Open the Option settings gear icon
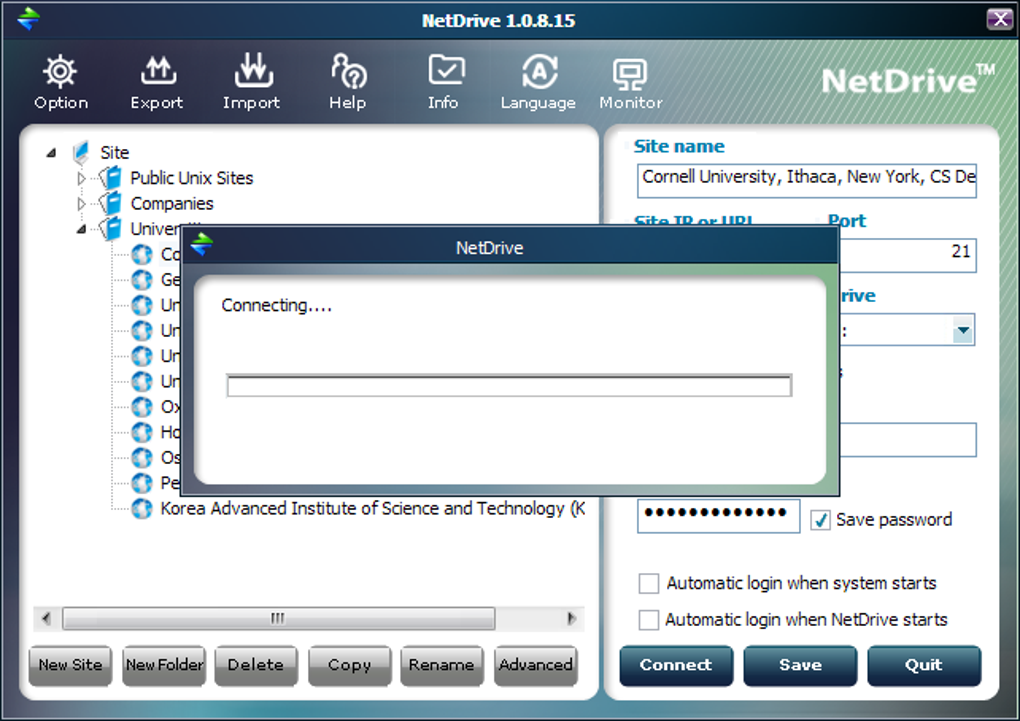The height and width of the screenshot is (721, 1020). pos(60,72)
